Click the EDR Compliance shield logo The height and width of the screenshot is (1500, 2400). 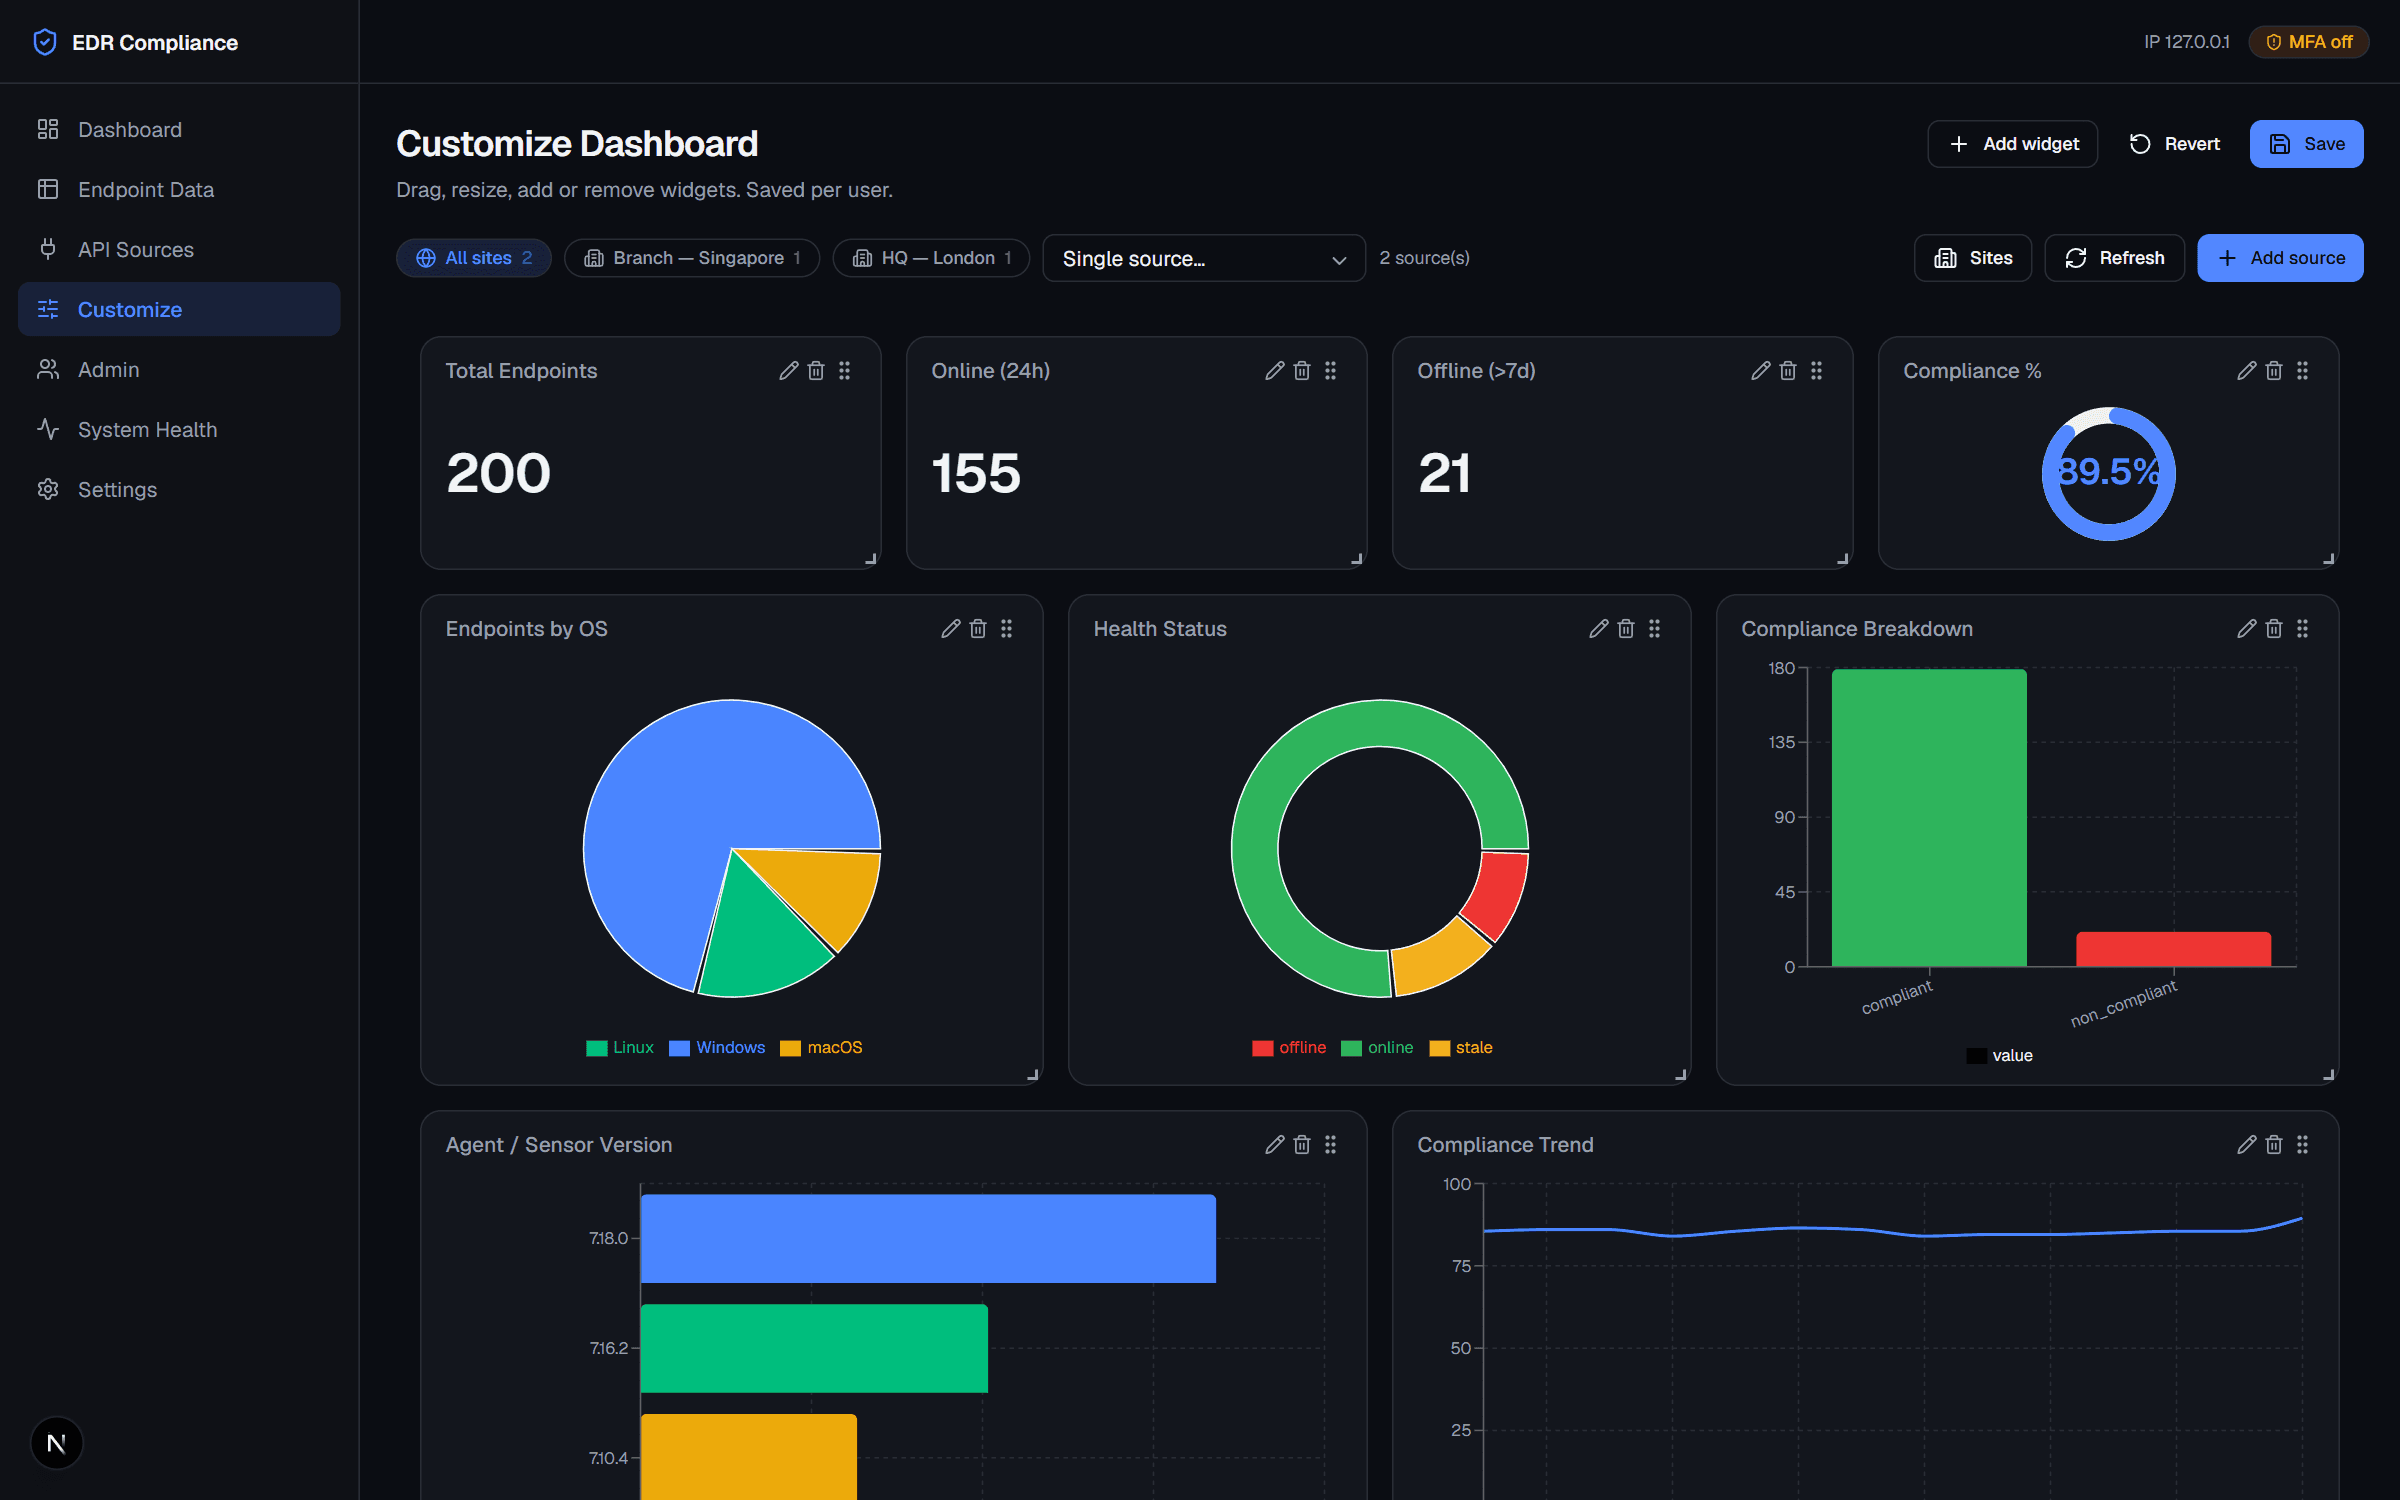click(x=45, y=42)
